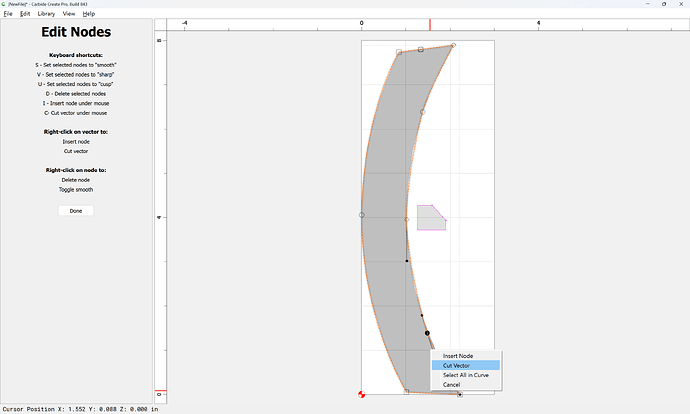Select the diamond node on inner curve middle
Viewport: 690px width, 414px height.
click(407, 219)
